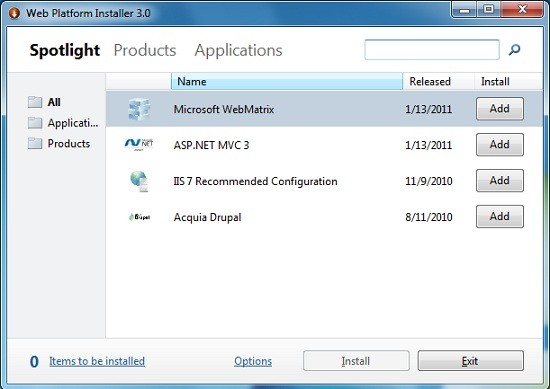This screenshot has width=550, height=389.
Task: Select the Applicati... category in sidebar
Action: click(x=73, y=123)
